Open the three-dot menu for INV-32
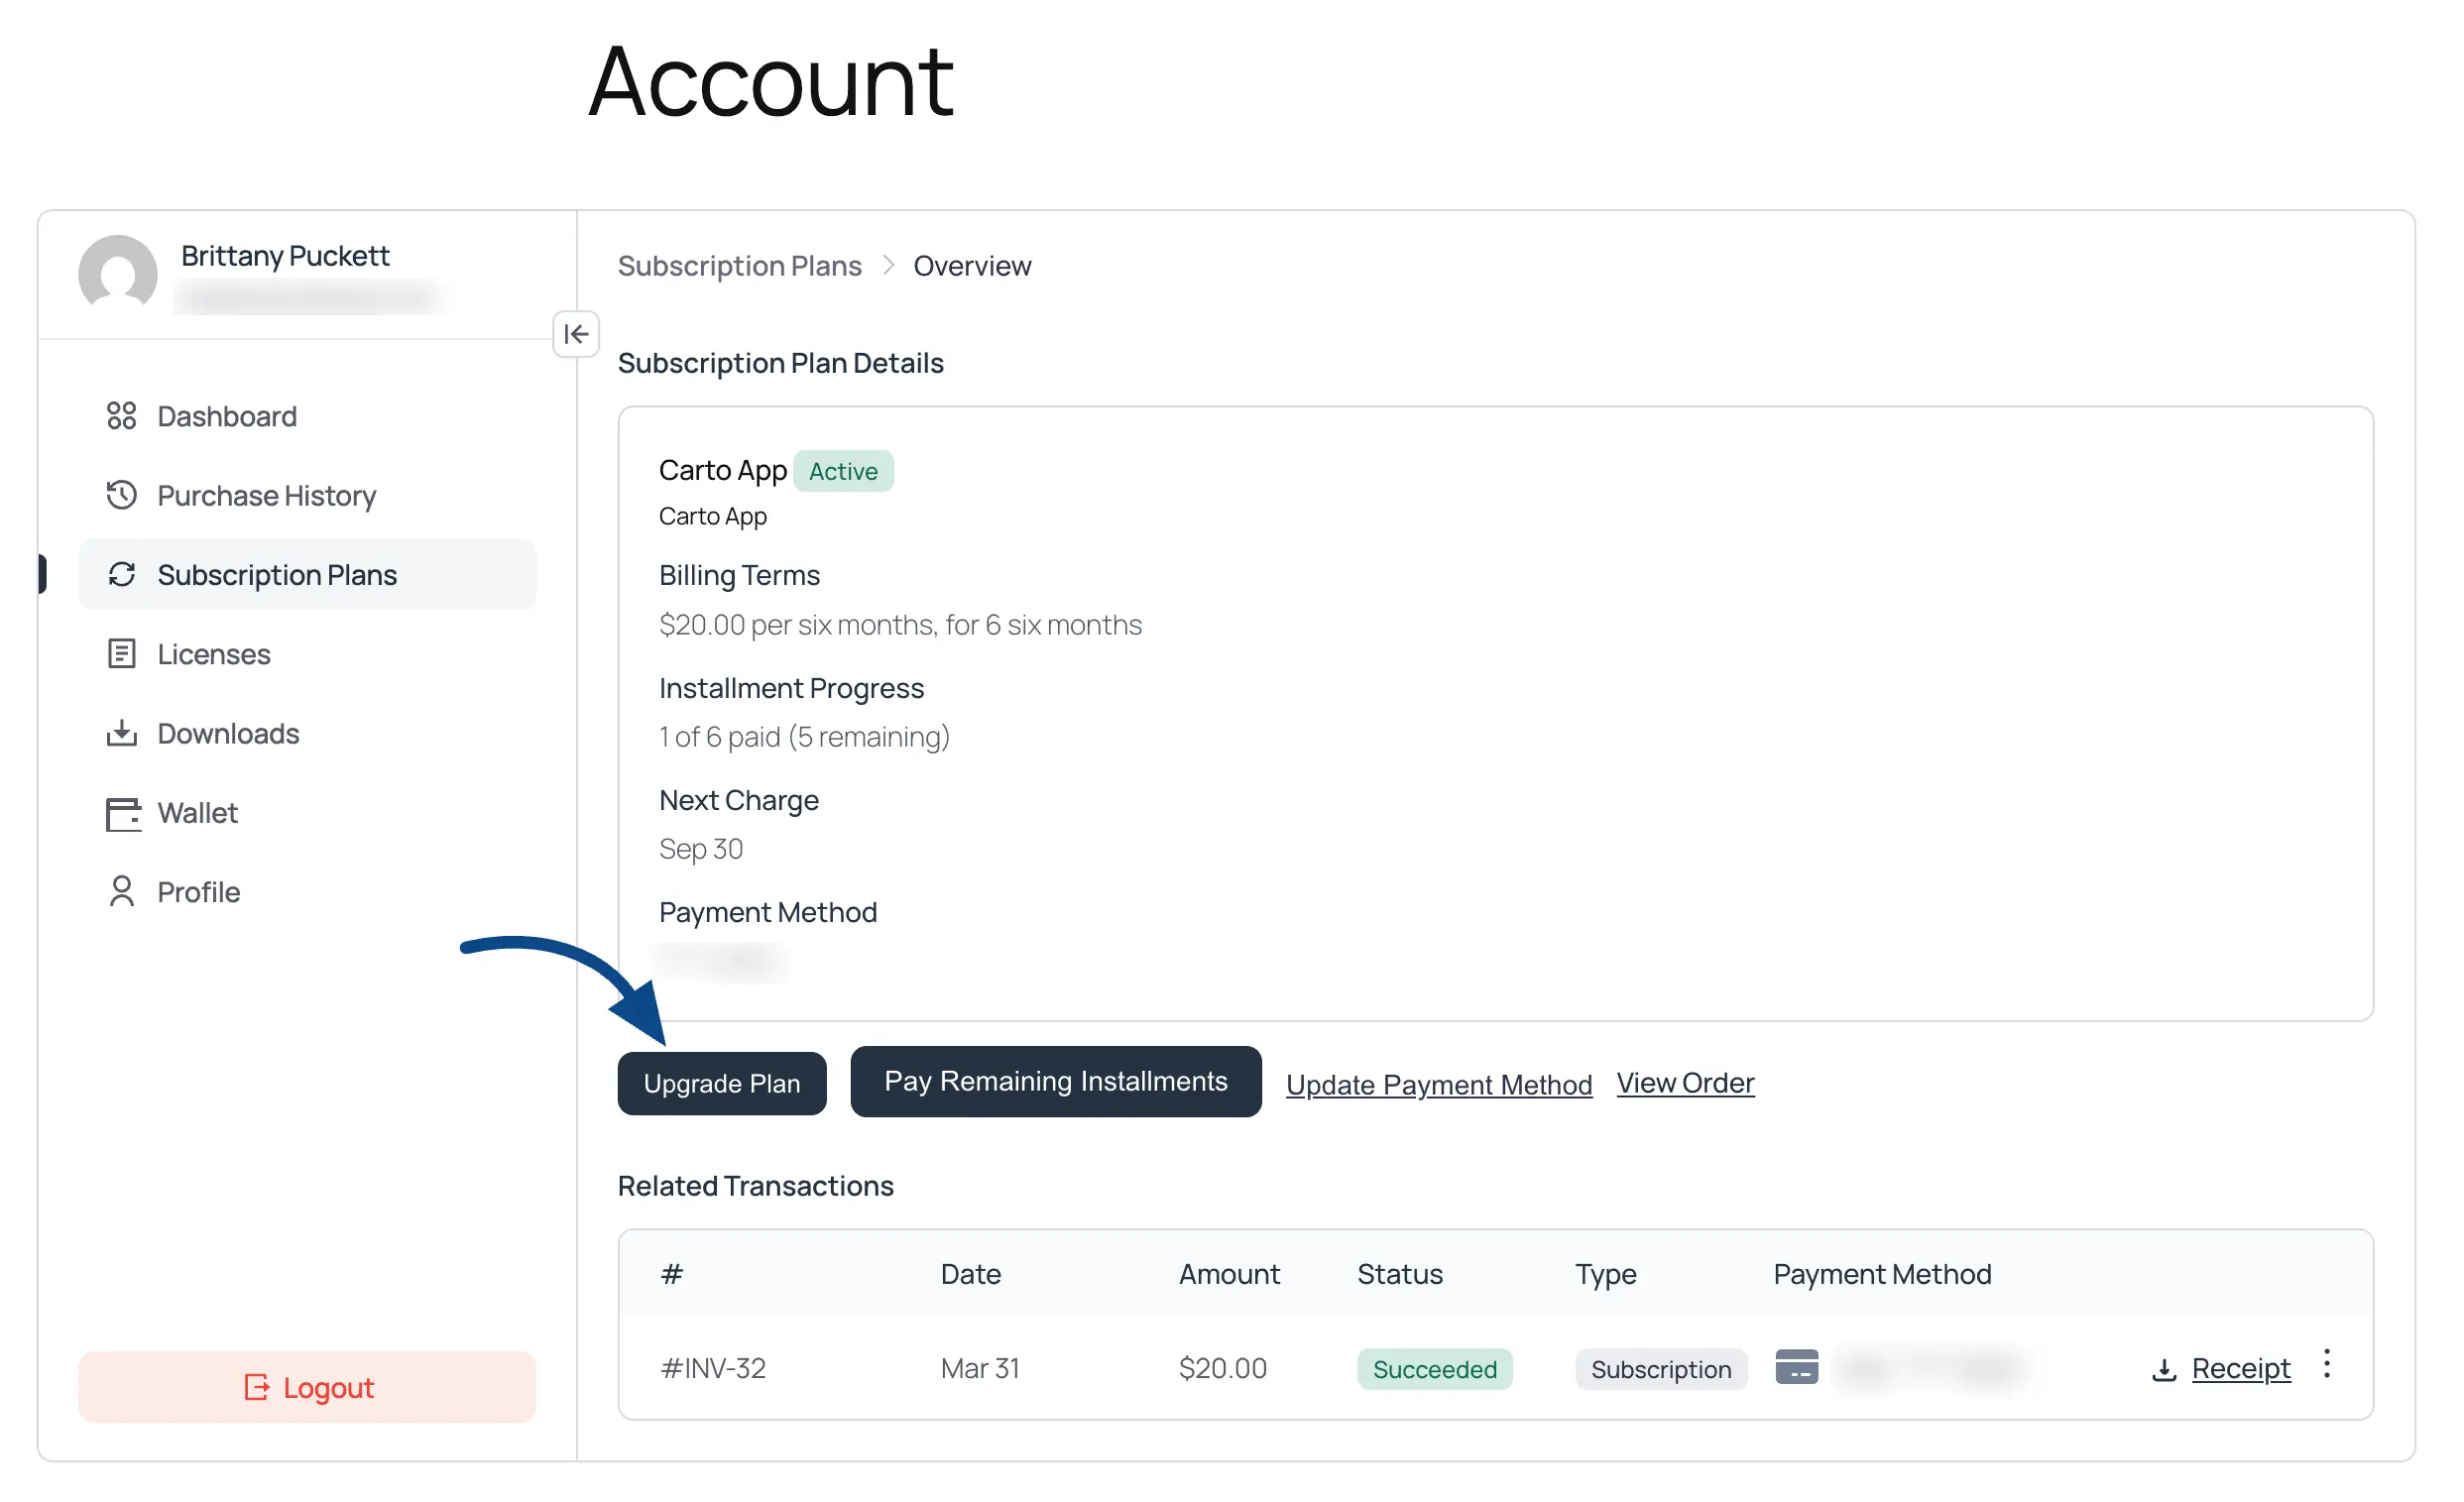 pos(2327,1364)
